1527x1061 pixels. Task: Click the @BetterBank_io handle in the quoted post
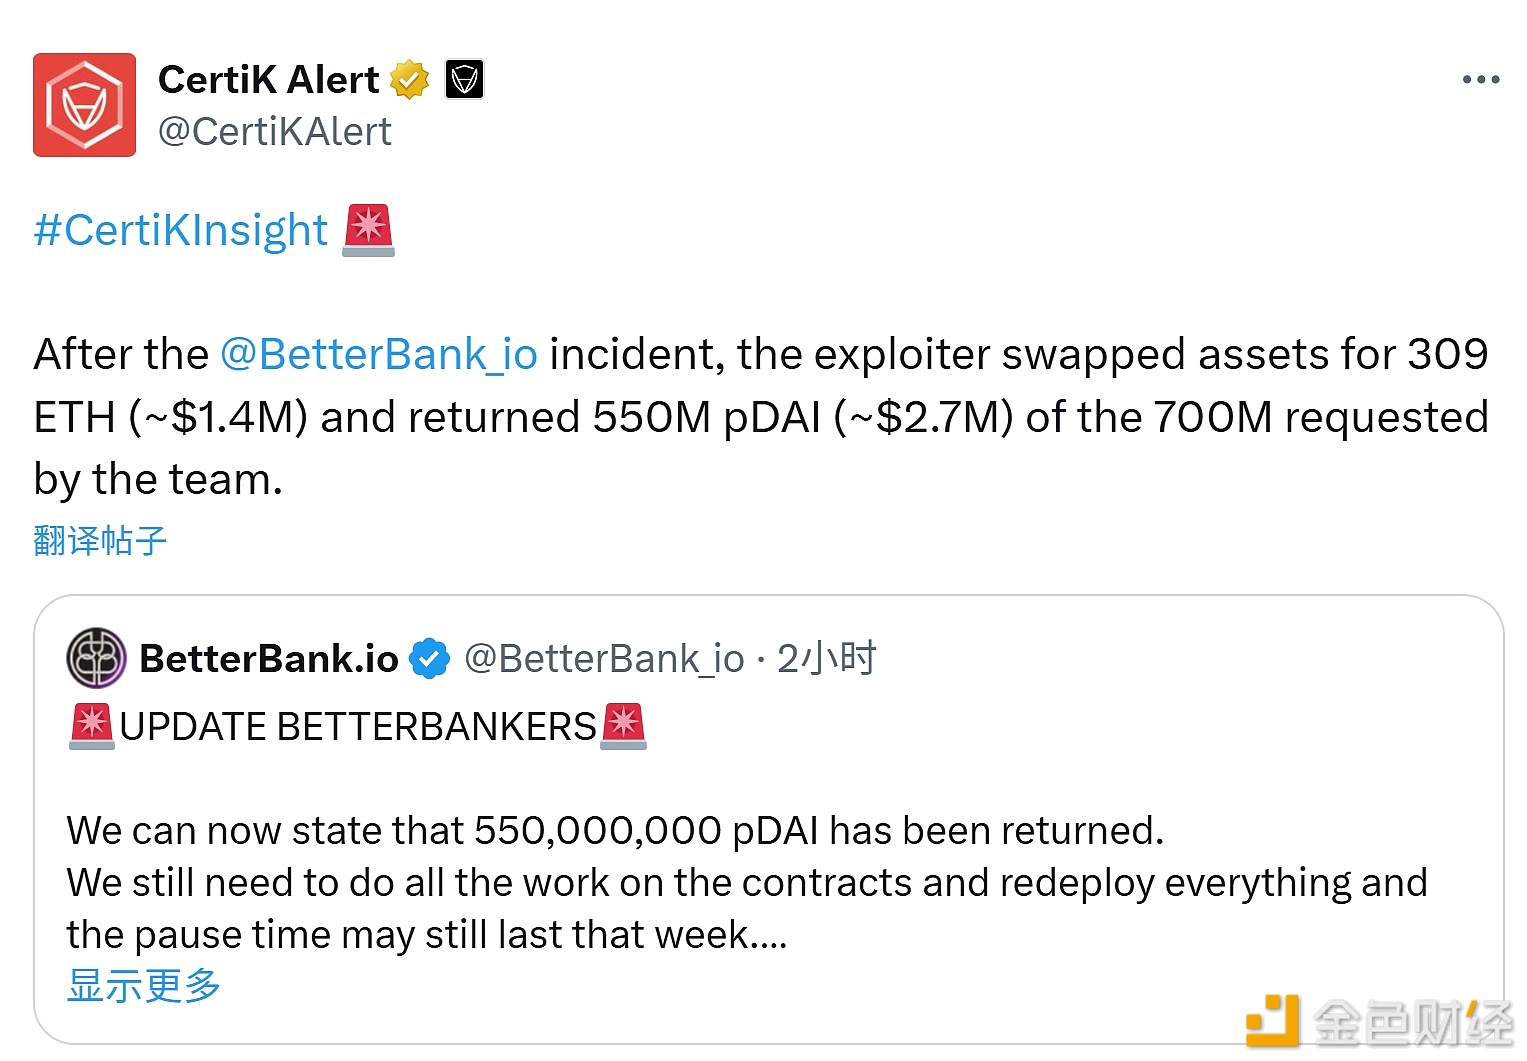605,659
